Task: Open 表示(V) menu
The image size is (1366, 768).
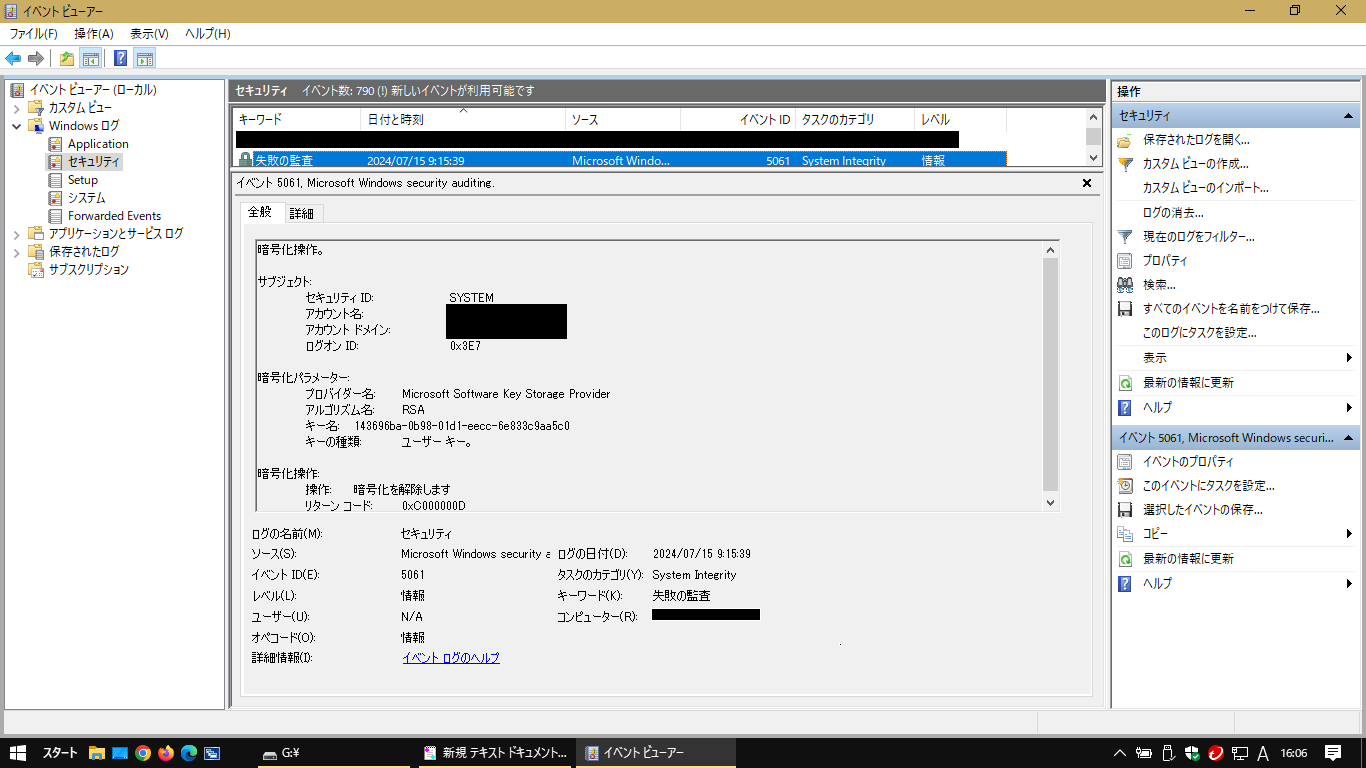Action: click(x=149, y=34)
